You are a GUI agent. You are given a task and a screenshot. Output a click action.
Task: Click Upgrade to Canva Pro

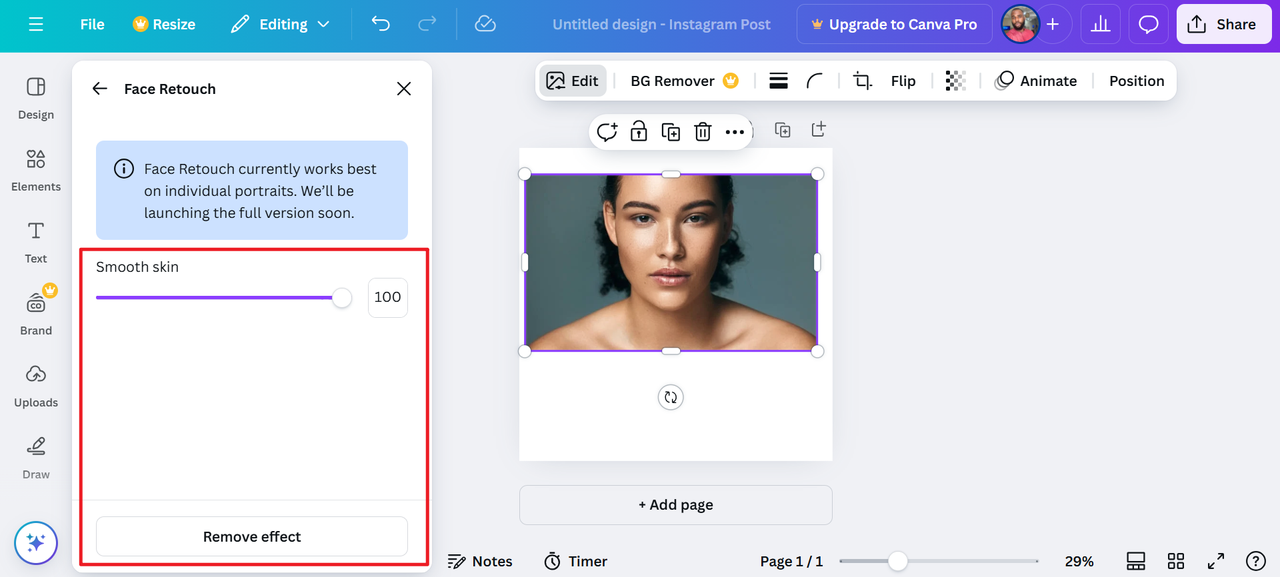pyautogui.click(x=894, y=24)
